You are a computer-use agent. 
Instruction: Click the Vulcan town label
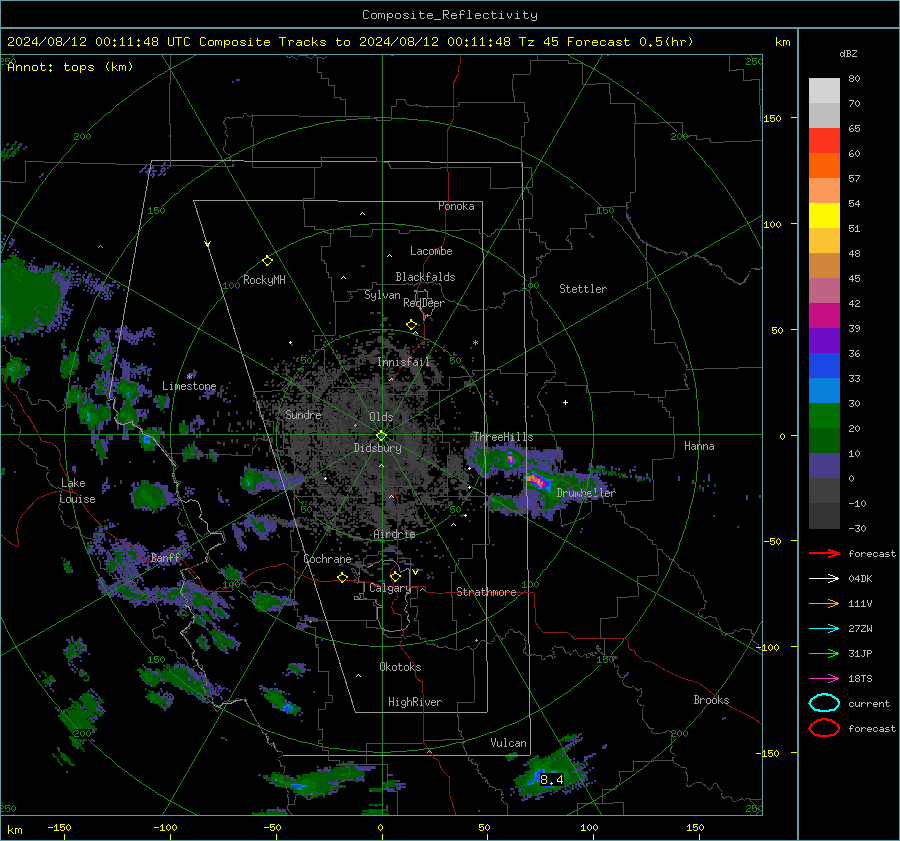[x=509, y=743]
